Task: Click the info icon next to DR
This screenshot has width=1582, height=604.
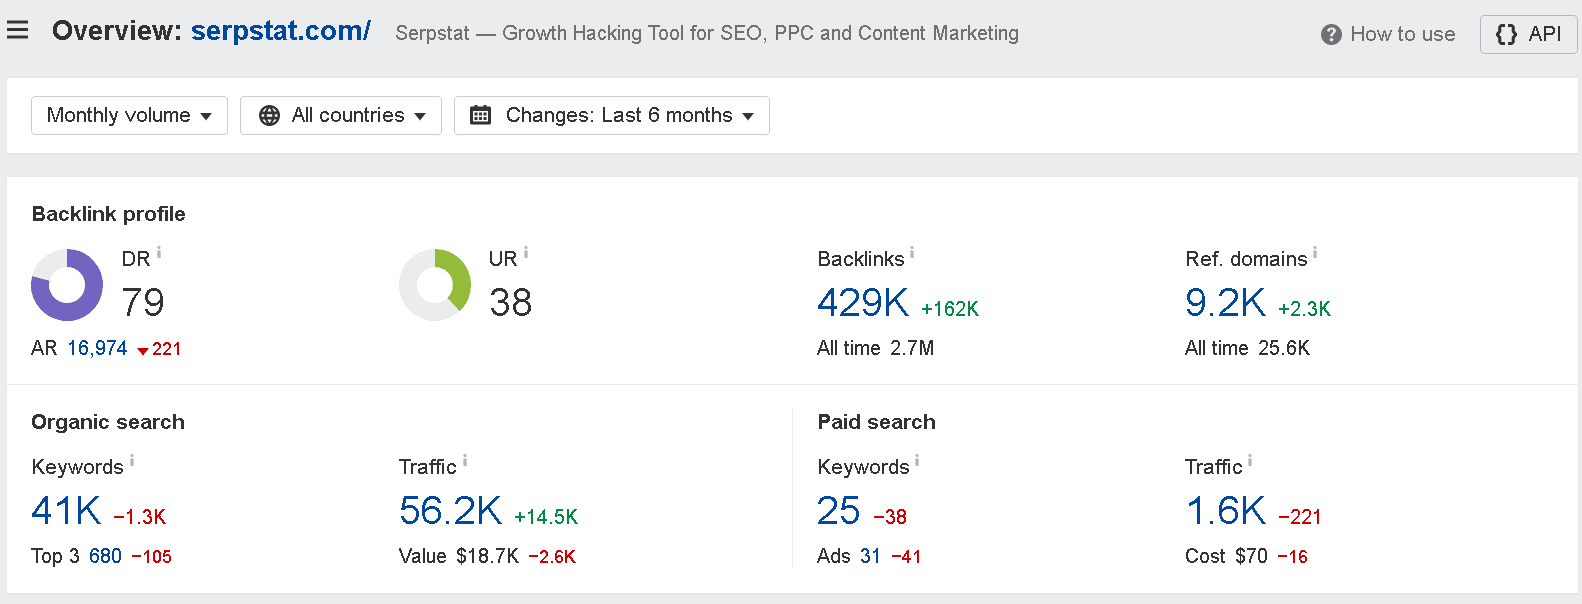Action: [x=159, y=253]
